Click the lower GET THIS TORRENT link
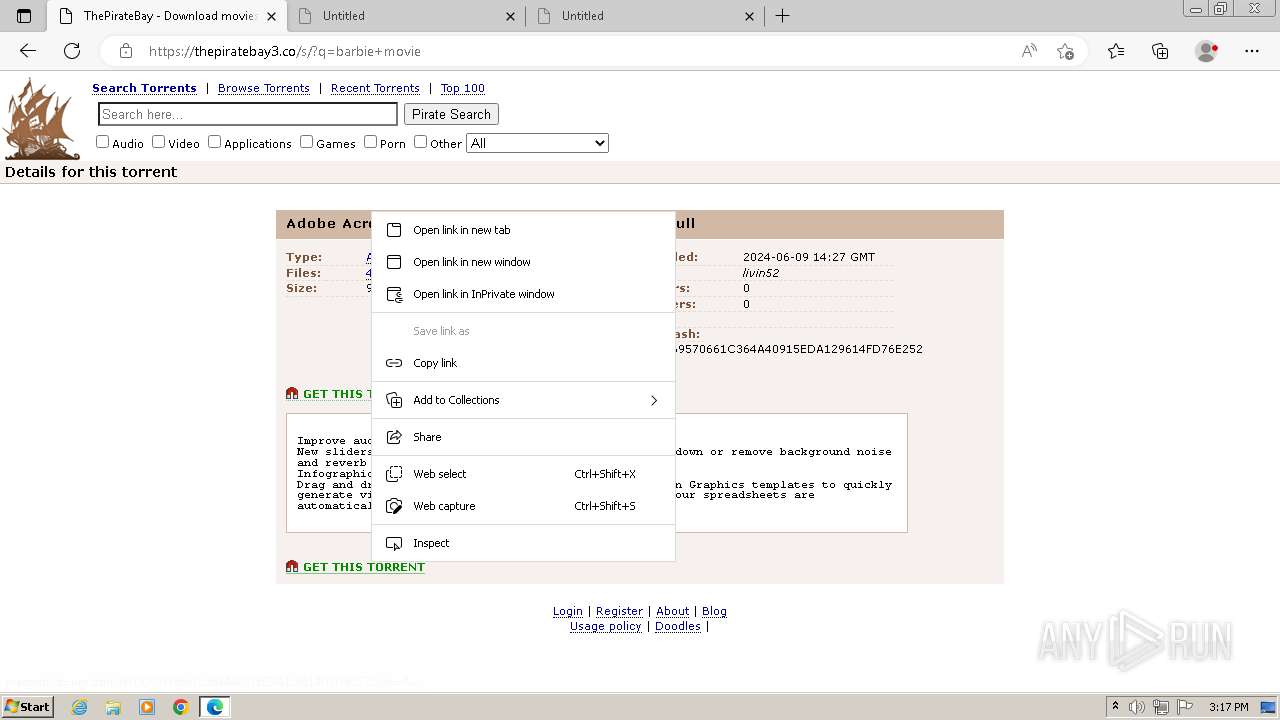 (x=364, y=567)
